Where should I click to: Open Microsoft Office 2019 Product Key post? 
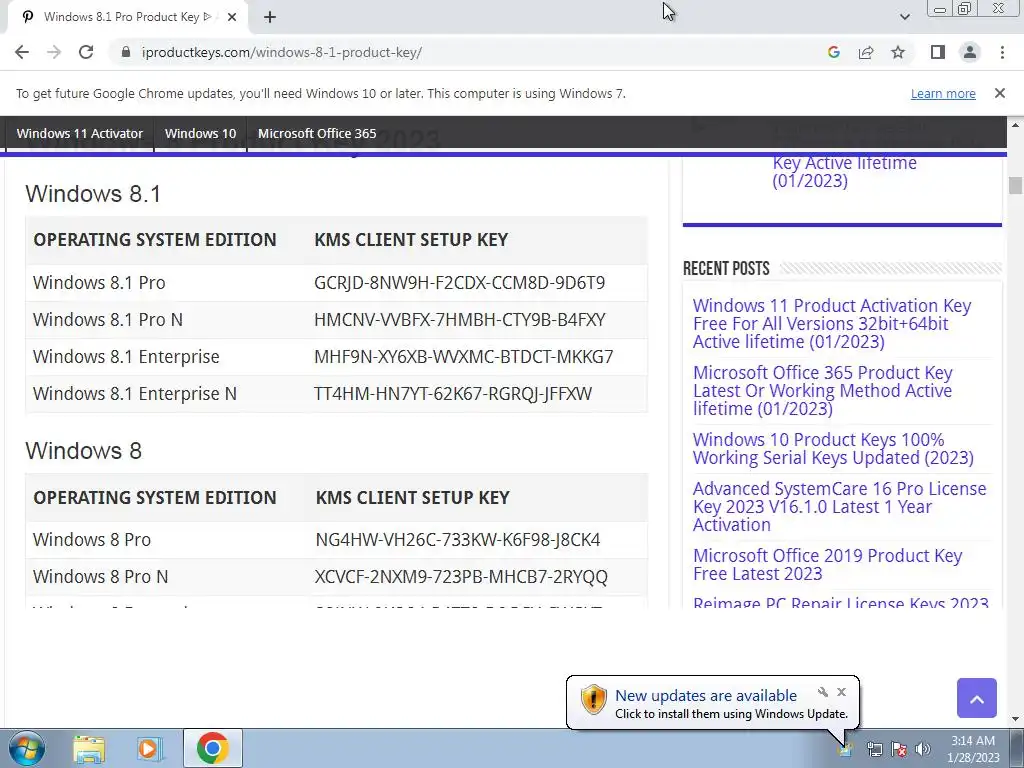(x=827, y=564)
